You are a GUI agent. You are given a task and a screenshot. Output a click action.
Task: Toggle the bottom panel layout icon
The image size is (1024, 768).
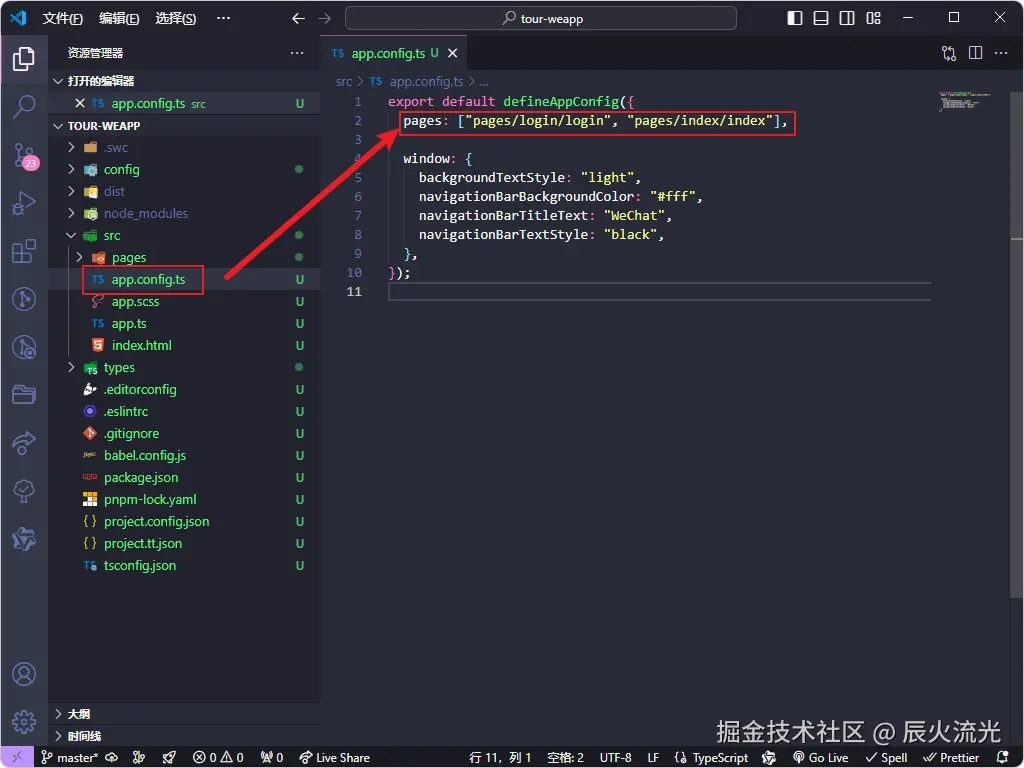[x=821, y=18]
